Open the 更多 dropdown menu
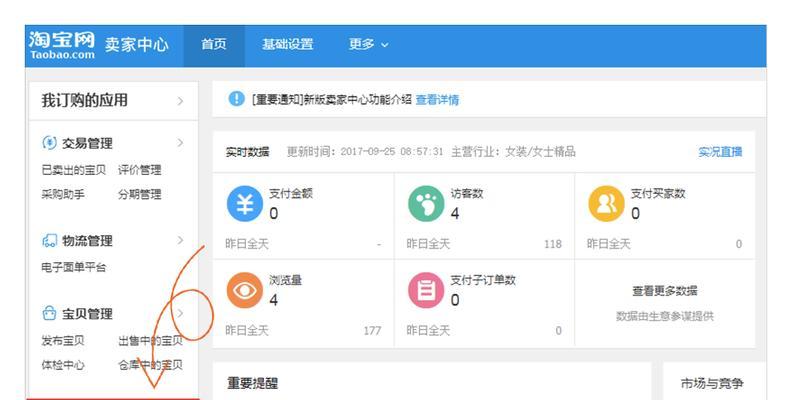 click(368, 44)
